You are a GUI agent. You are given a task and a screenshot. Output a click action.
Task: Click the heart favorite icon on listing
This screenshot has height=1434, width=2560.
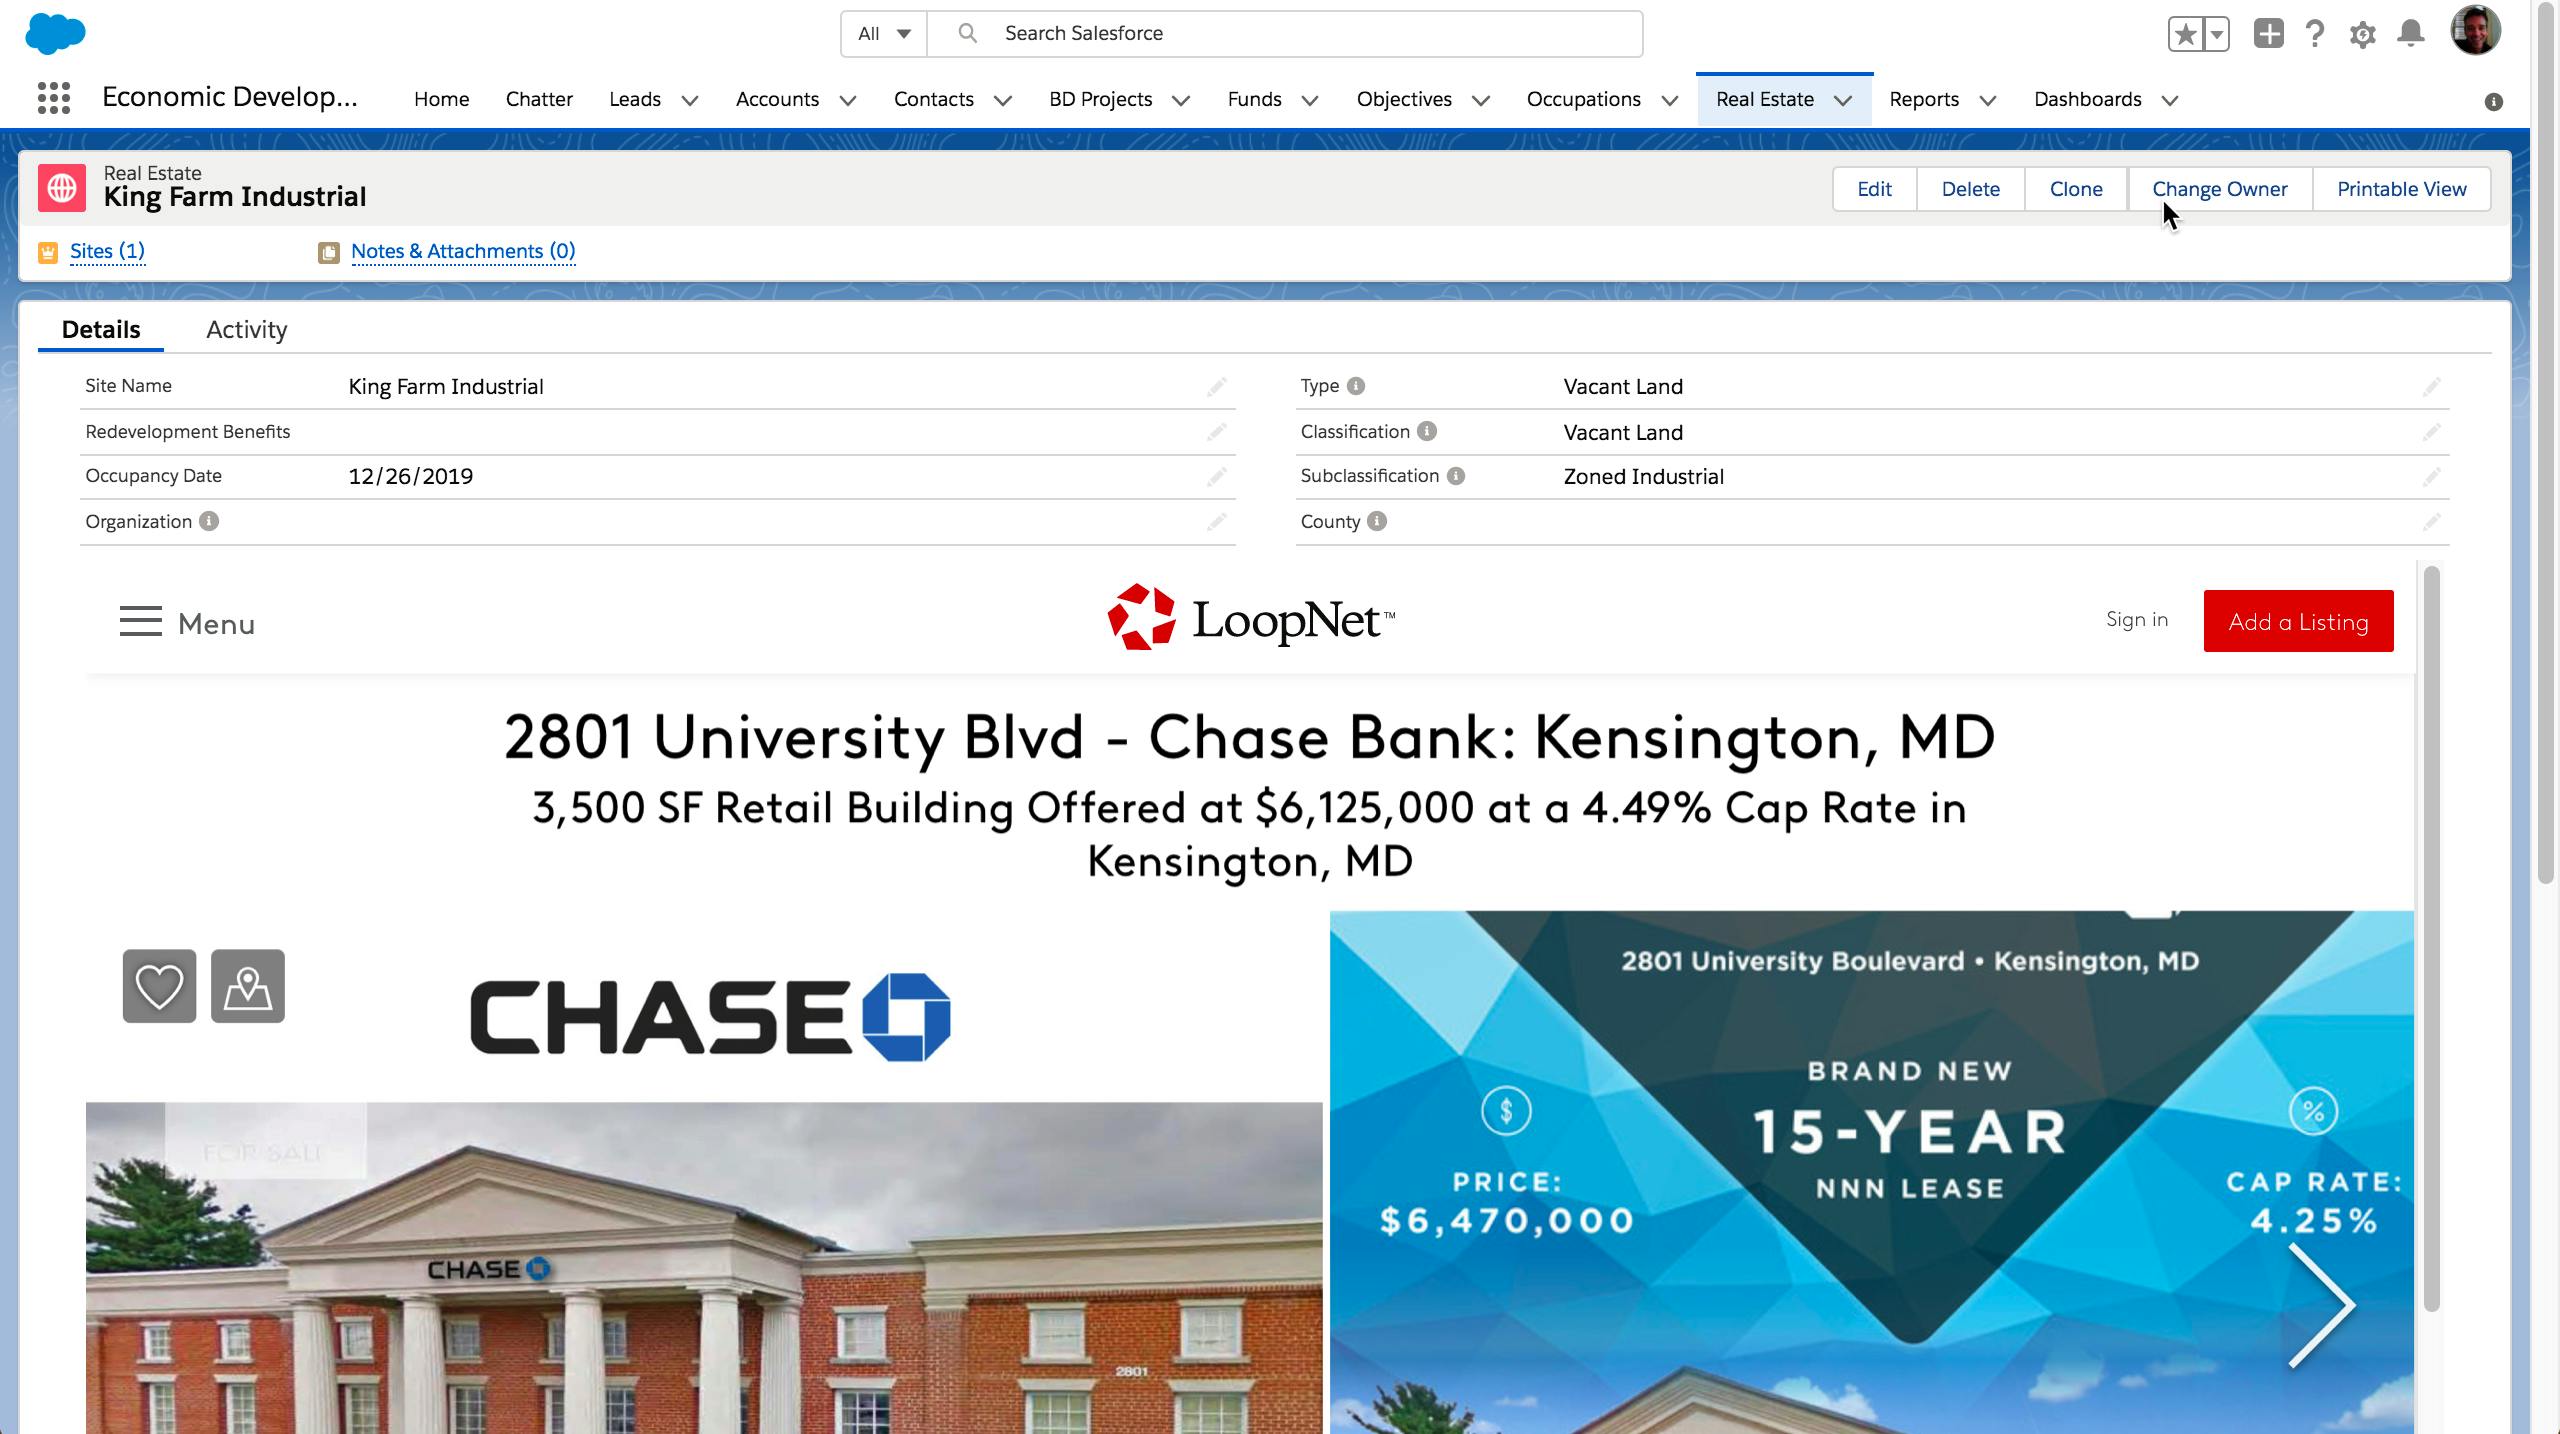(x=159, y=986)
